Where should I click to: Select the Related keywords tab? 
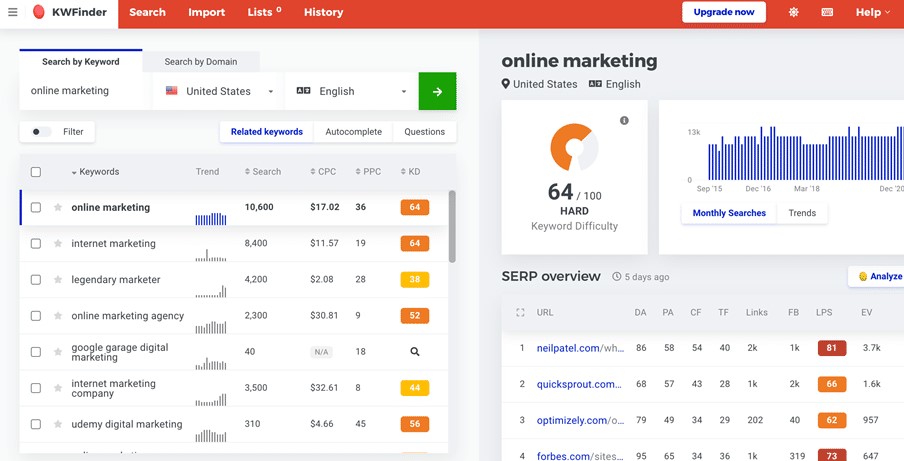coord(267,132)
